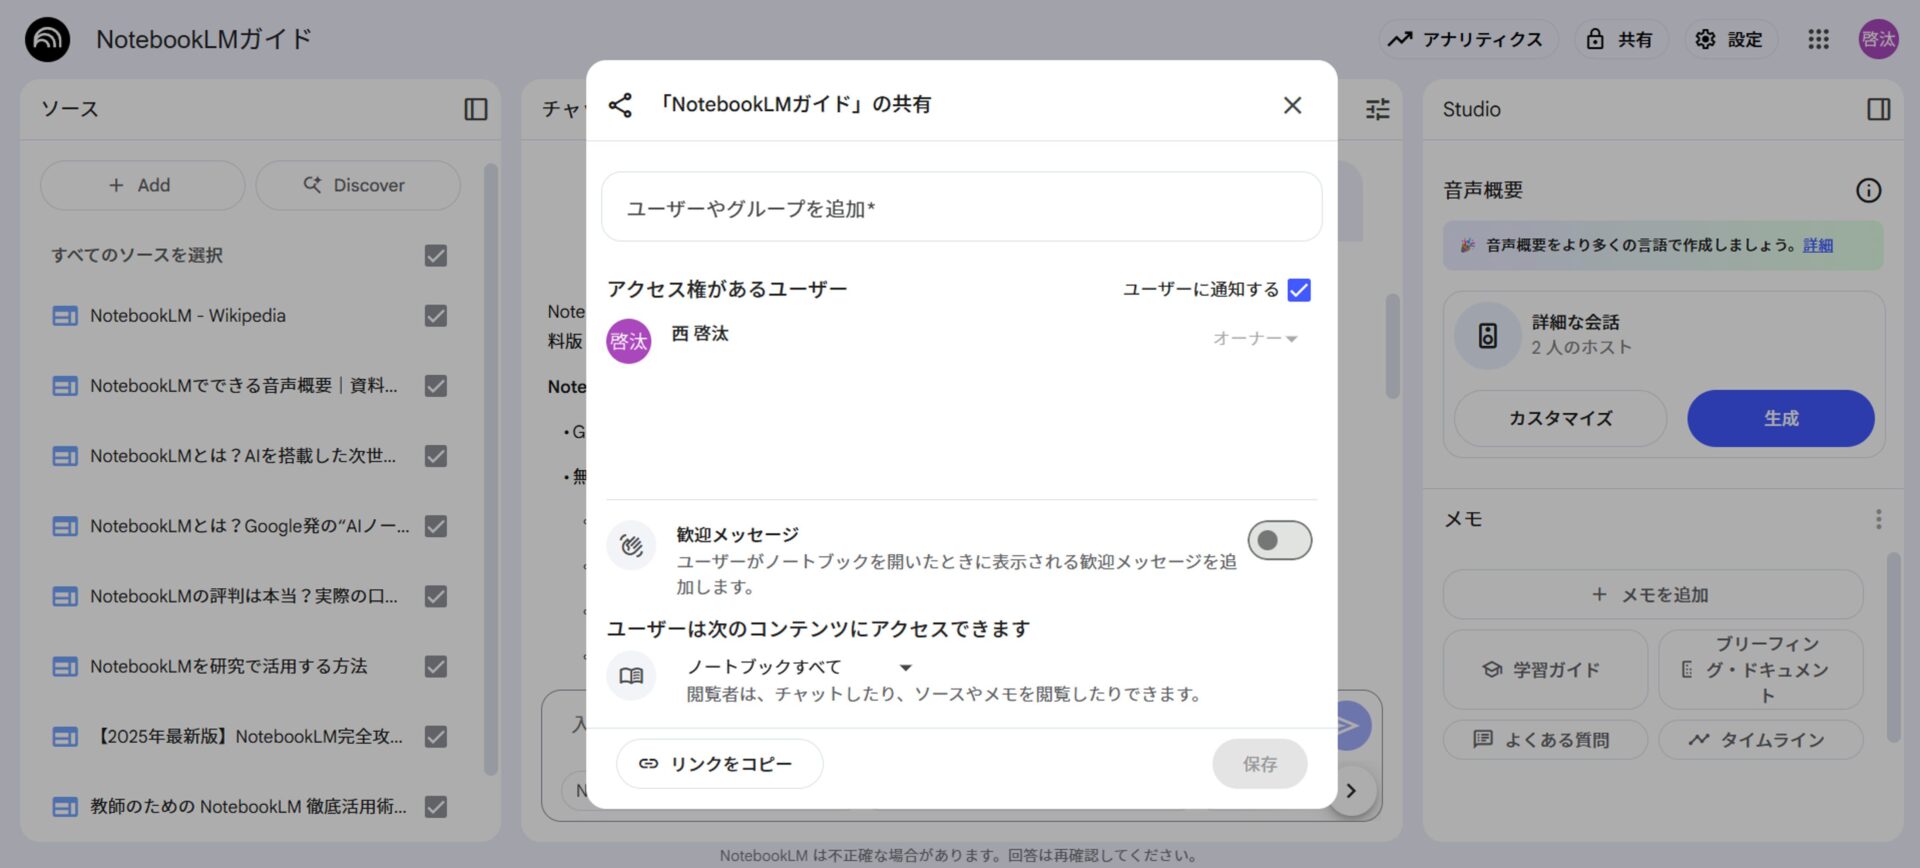Toggle すべてのソースを選択 checkbox
Viewport: 1920px width, 868px height.
(x=436, y=256)
